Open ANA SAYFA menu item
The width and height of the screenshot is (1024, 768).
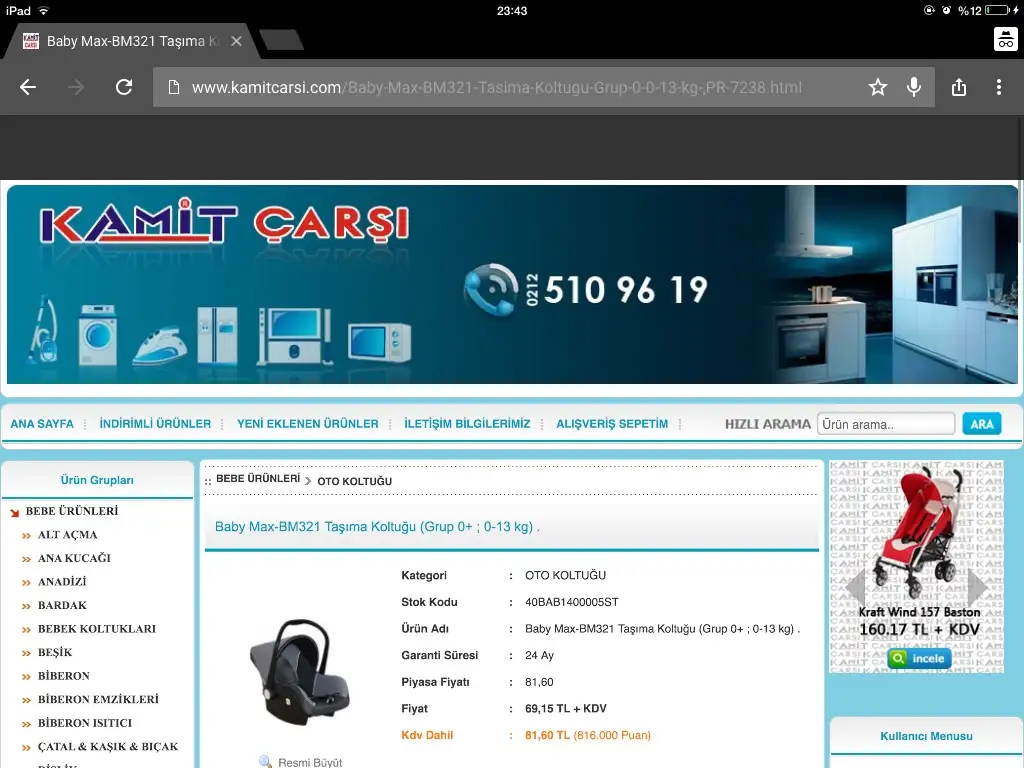tap(42, 424)
